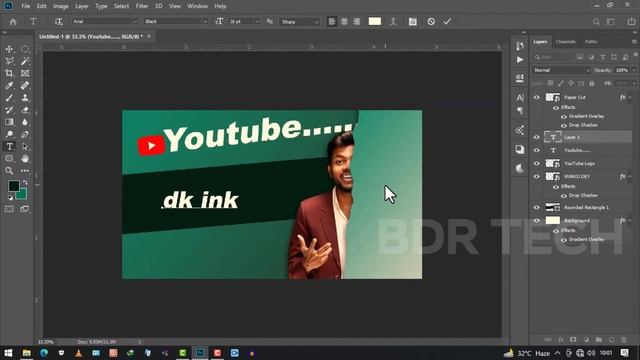Hide the YouTube Logo layer
This screenshot has height=360, width=640.
coord(537,163)
